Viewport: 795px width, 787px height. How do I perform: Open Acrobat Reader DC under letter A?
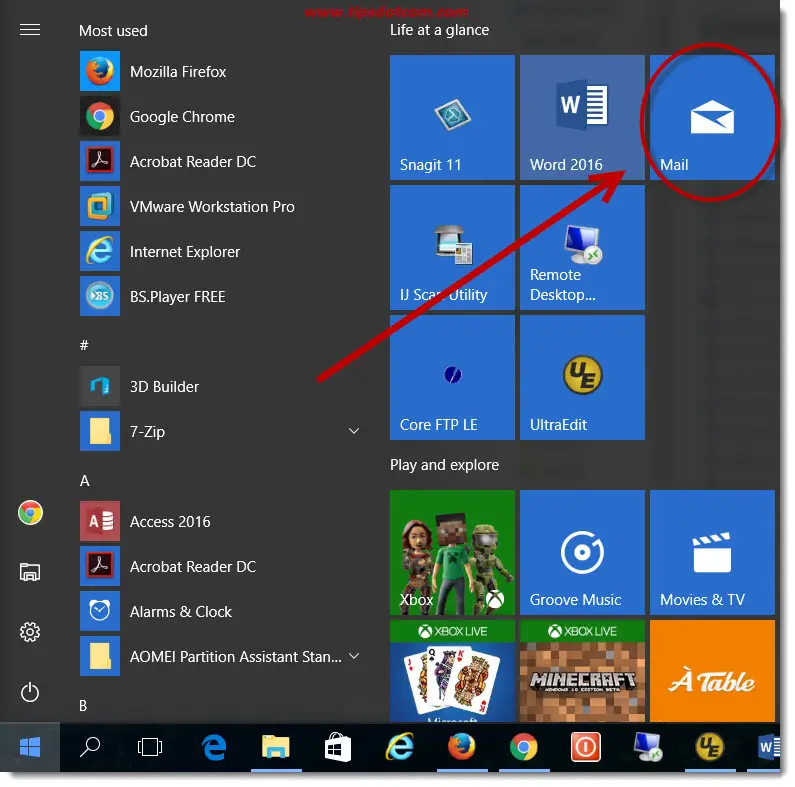pyautogui.click(x=221, y=566)
